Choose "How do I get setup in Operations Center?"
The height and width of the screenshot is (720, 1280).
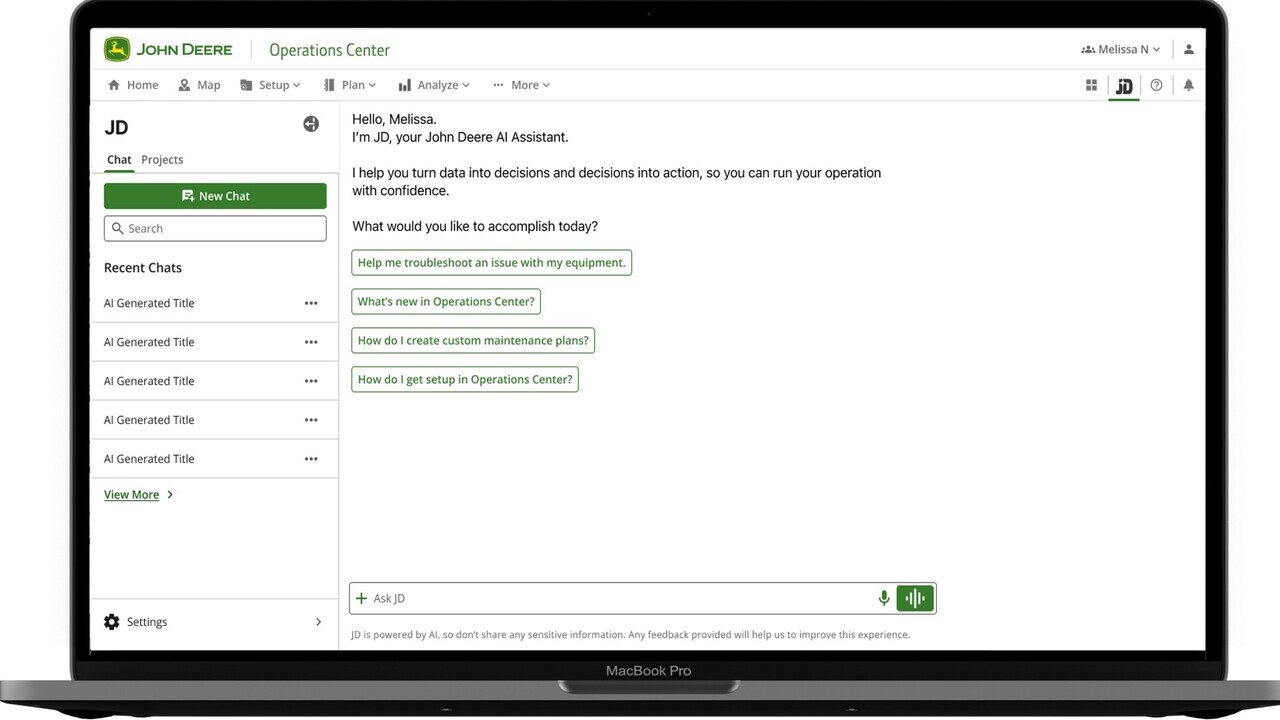[465, 380]
